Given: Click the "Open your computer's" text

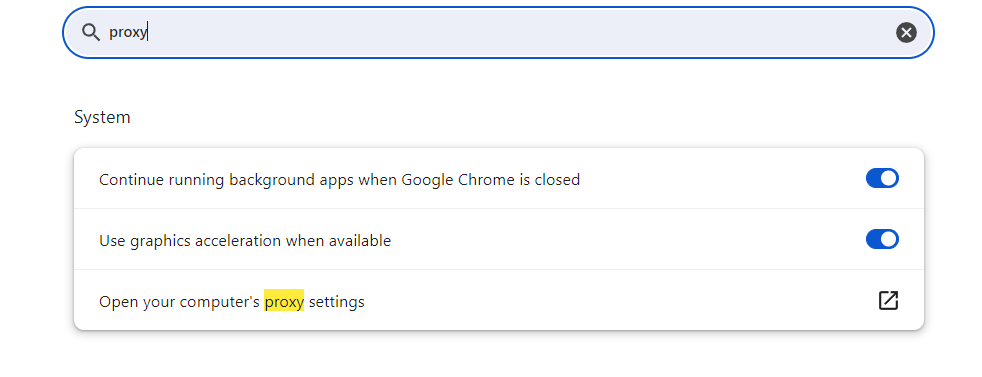Looking at the screenshot, I should pos(179,302).
